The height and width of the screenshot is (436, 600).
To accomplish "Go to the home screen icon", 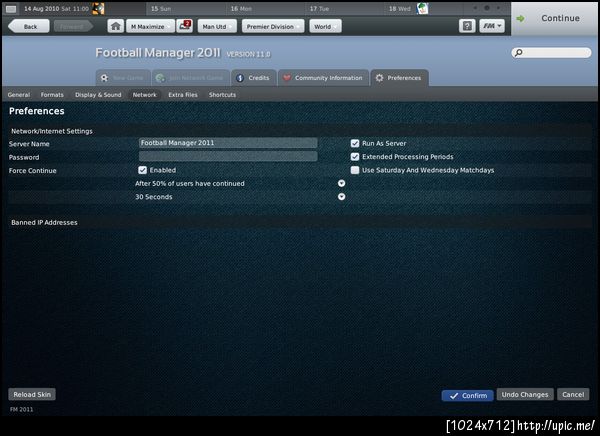I will [x=116, y=26].
